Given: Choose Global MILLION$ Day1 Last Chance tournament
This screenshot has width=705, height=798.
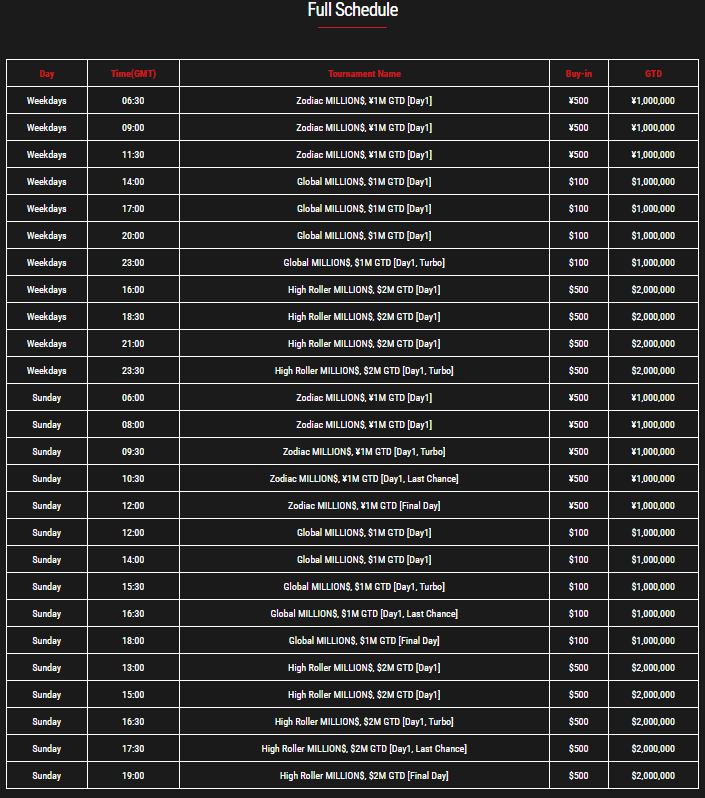Looking at the screenshot, I should (364, 614).
